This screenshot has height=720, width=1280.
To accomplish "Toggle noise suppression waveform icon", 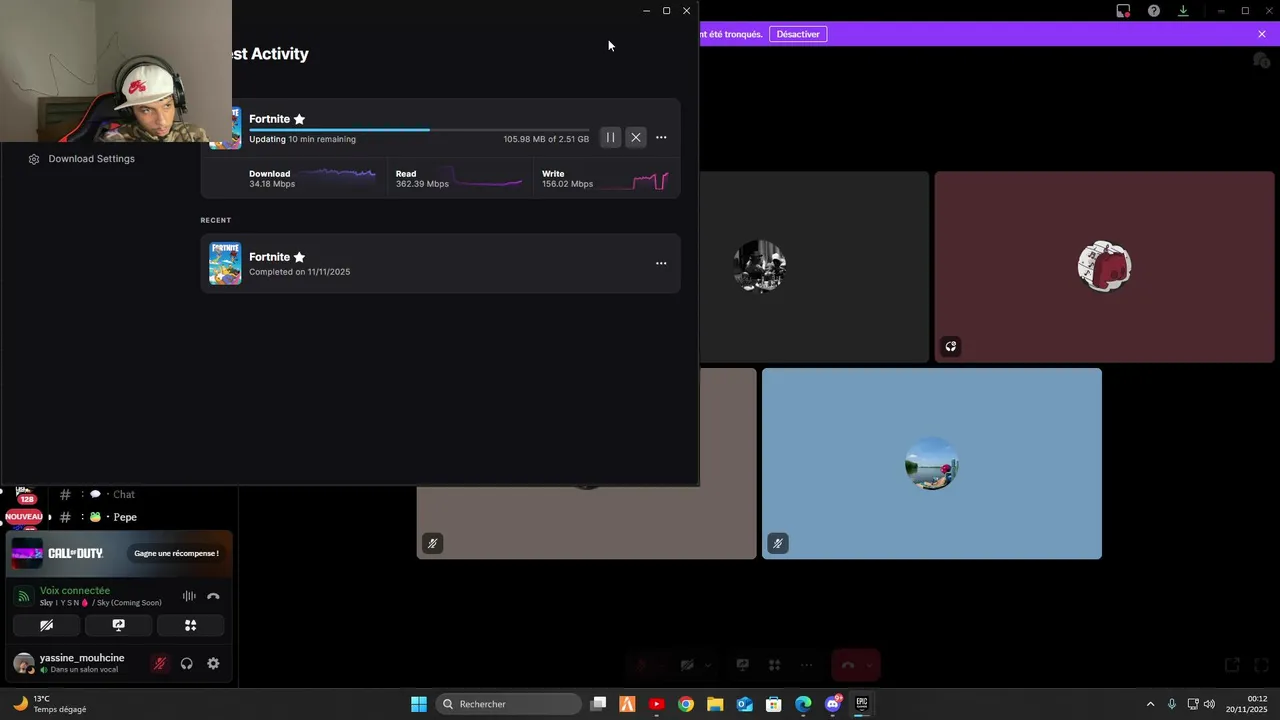I will 189,596.
